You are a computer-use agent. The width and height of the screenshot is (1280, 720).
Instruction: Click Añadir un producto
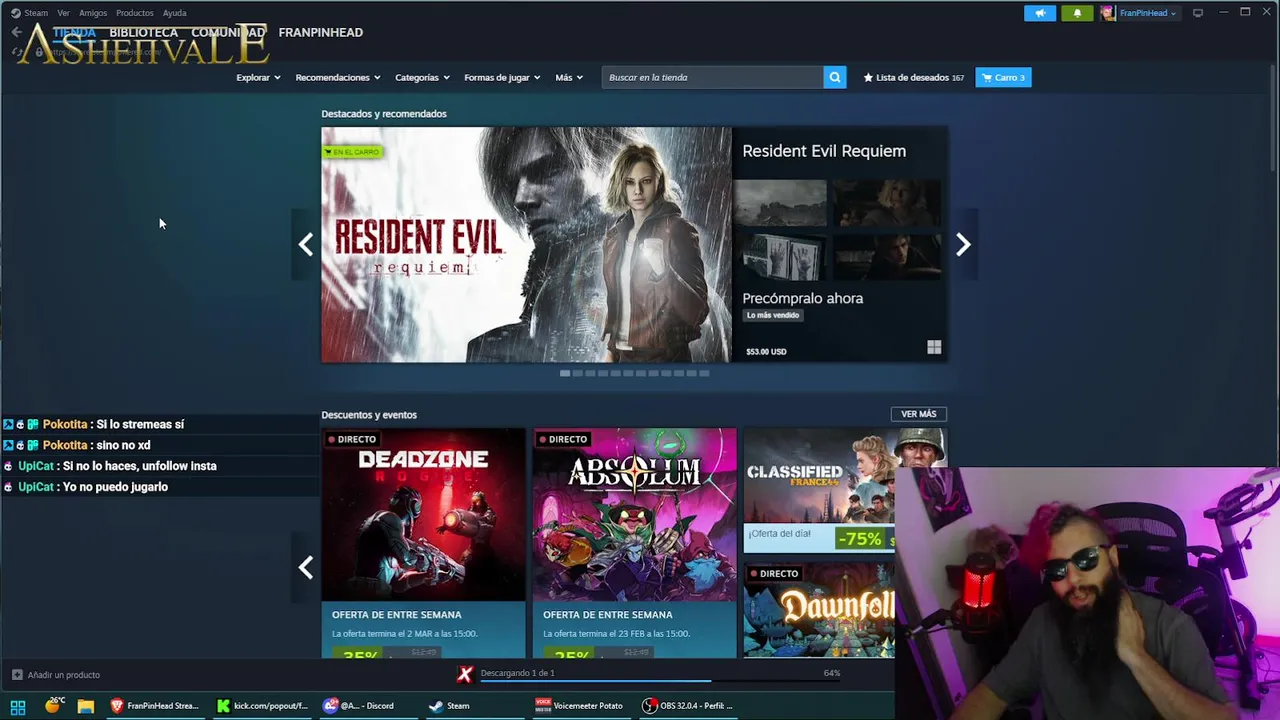coord(56,675)
